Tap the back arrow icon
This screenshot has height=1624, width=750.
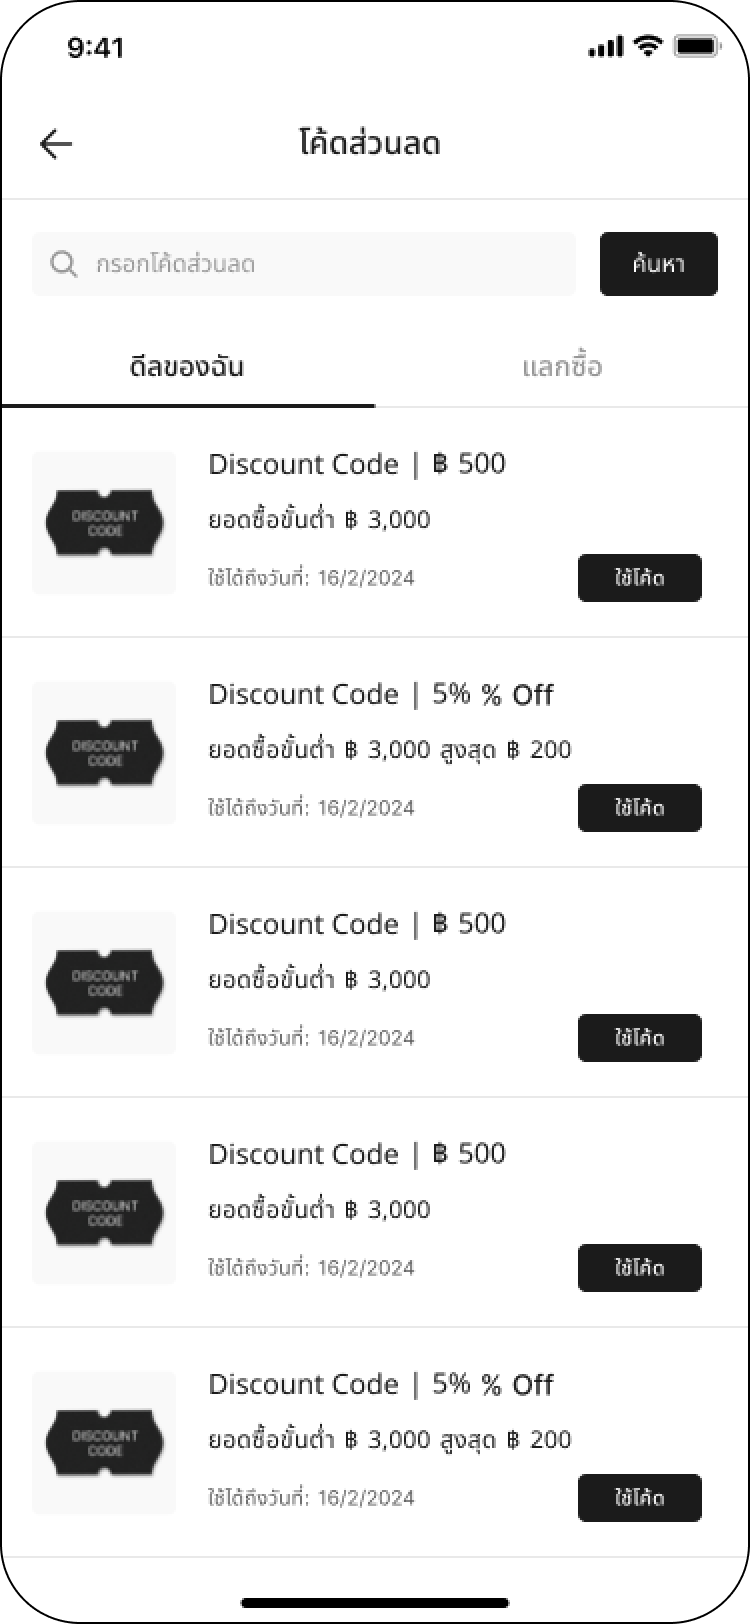56,144
